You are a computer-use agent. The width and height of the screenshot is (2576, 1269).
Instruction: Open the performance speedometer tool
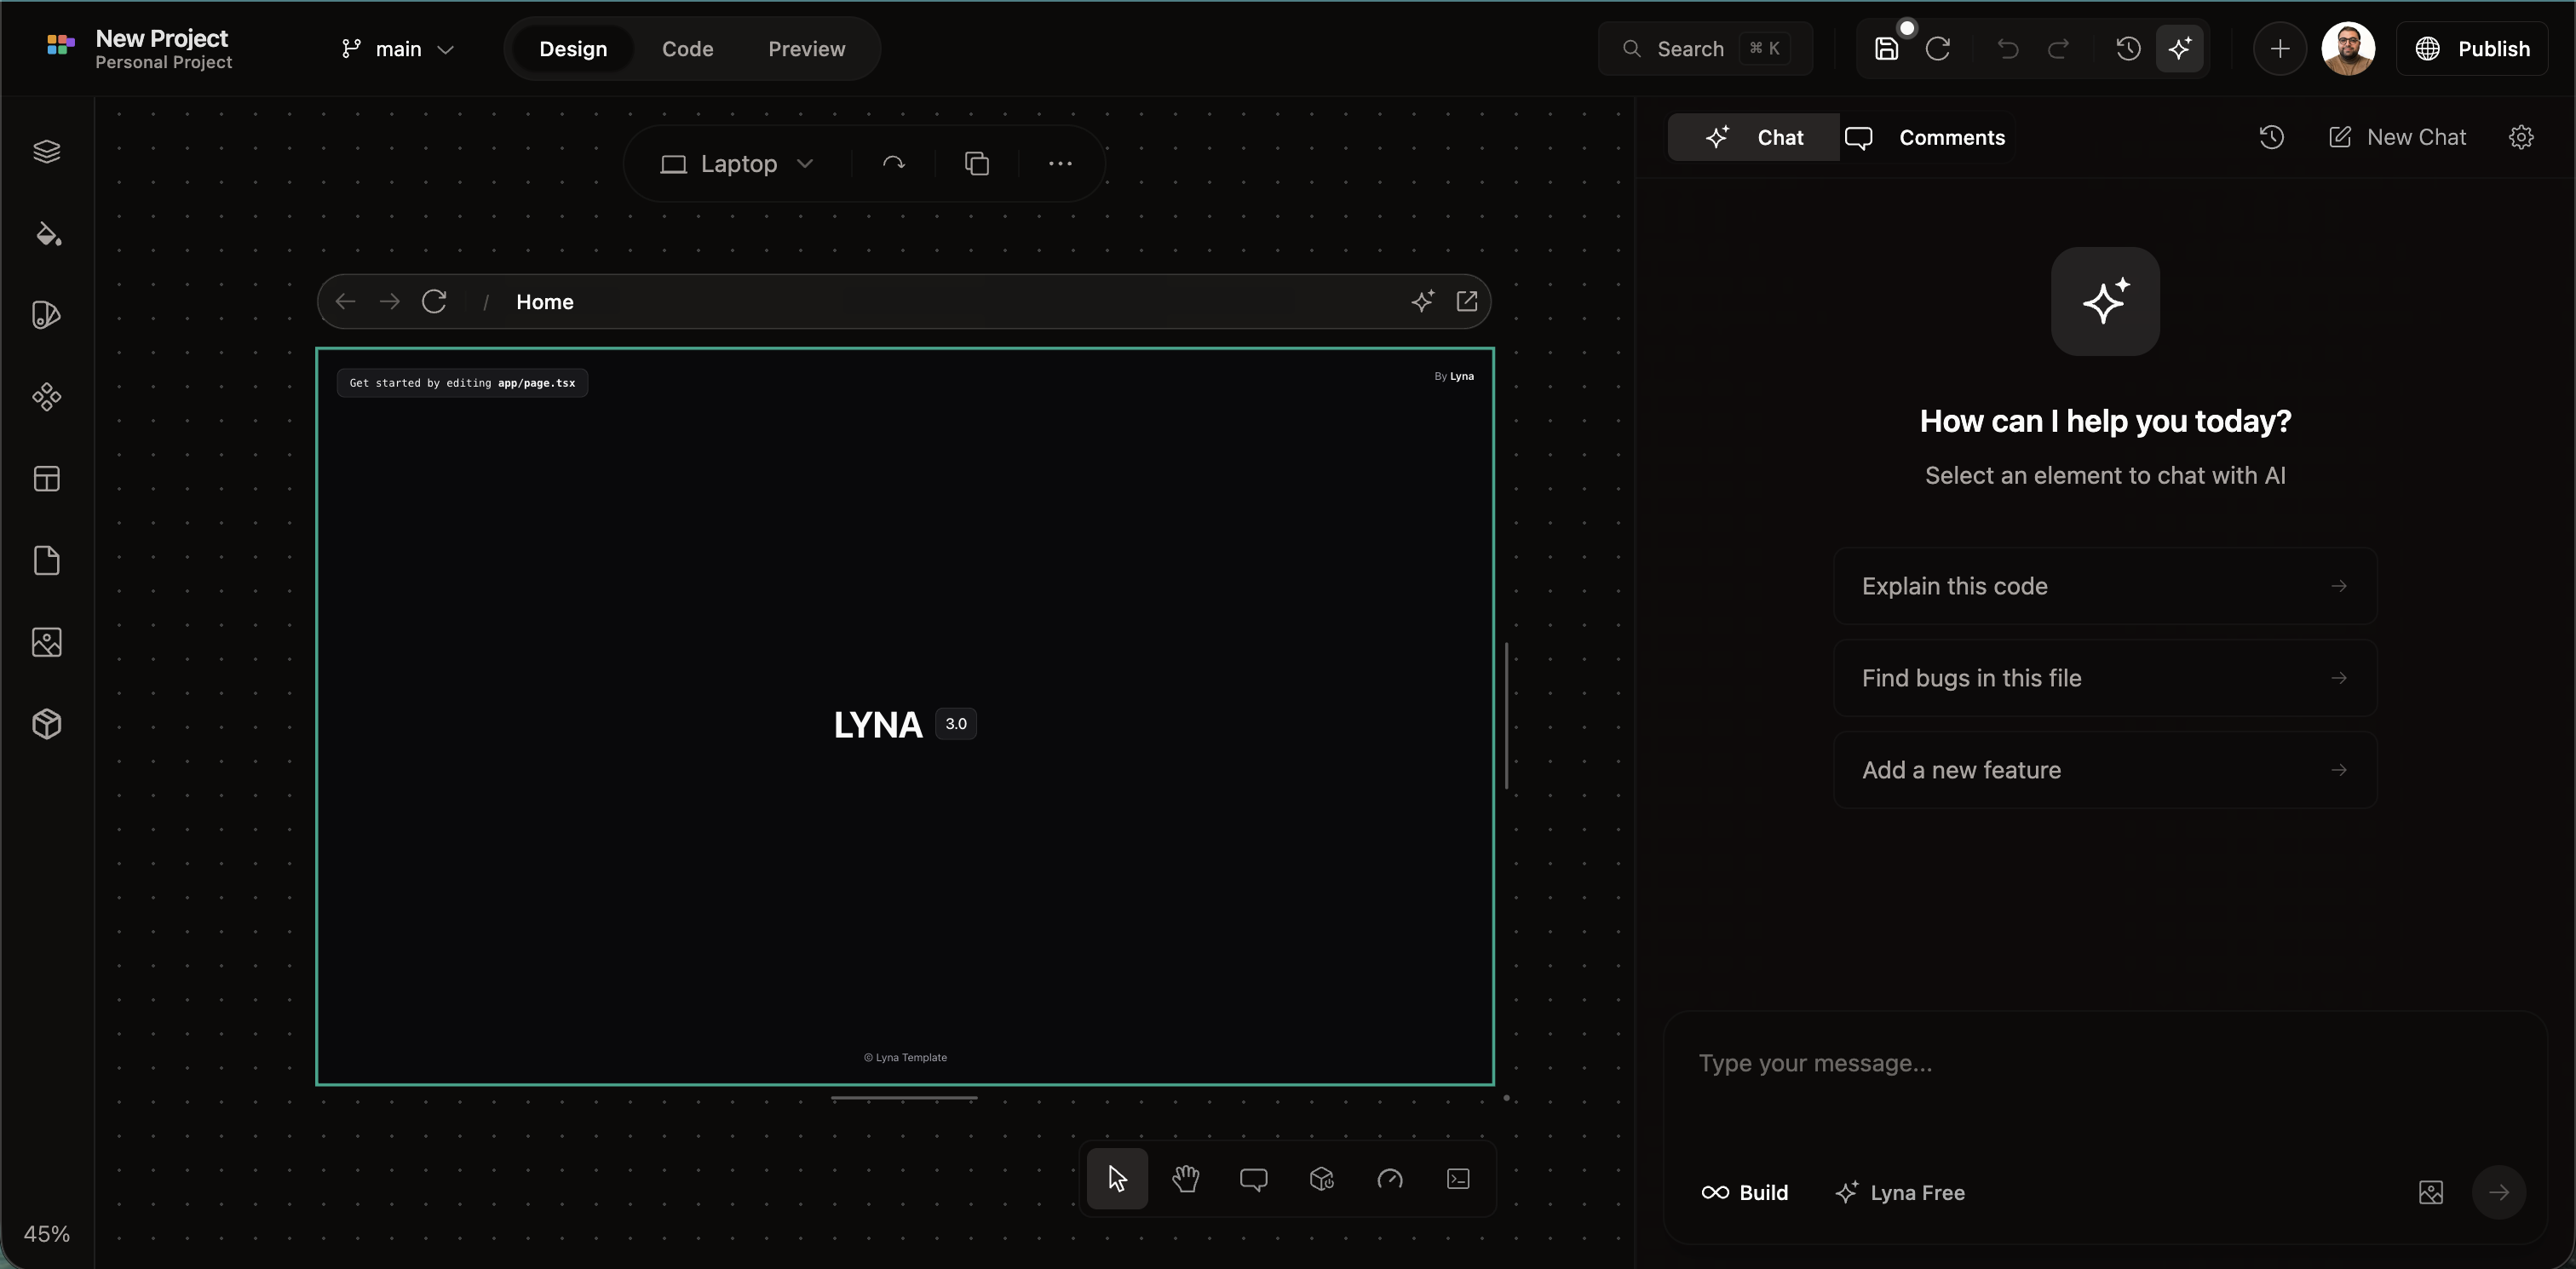[x=1390, y=1180]
